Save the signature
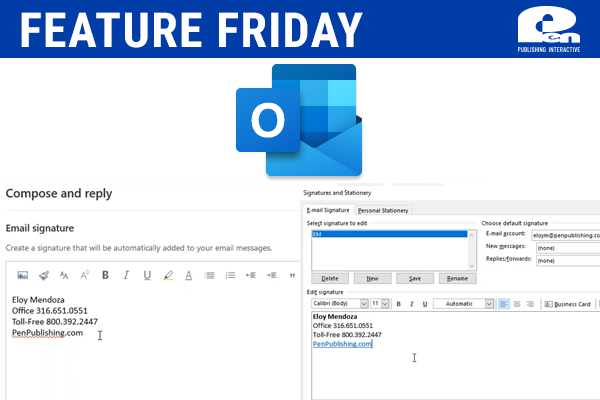 pyautogui.click(x=415, y=278)
